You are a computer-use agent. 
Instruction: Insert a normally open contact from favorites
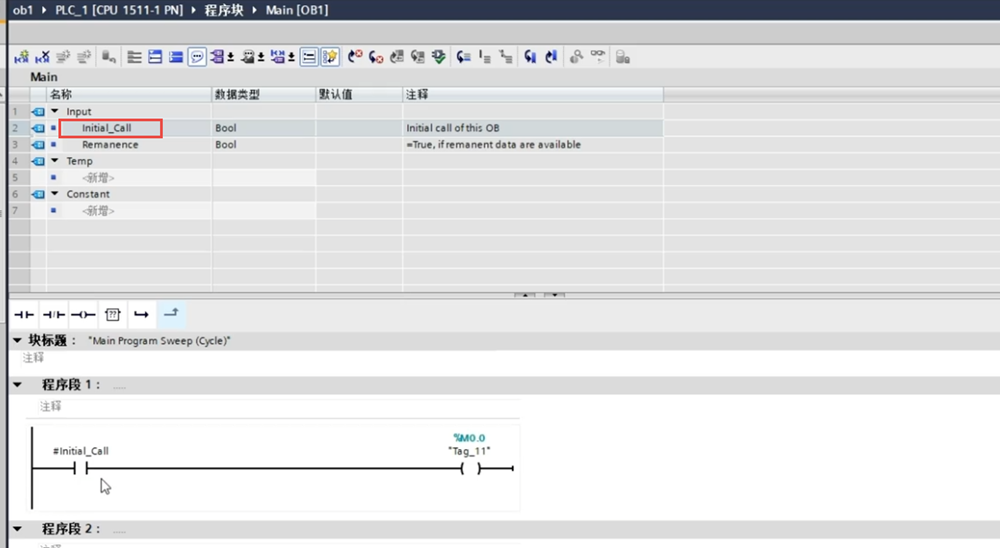point(23,314)
